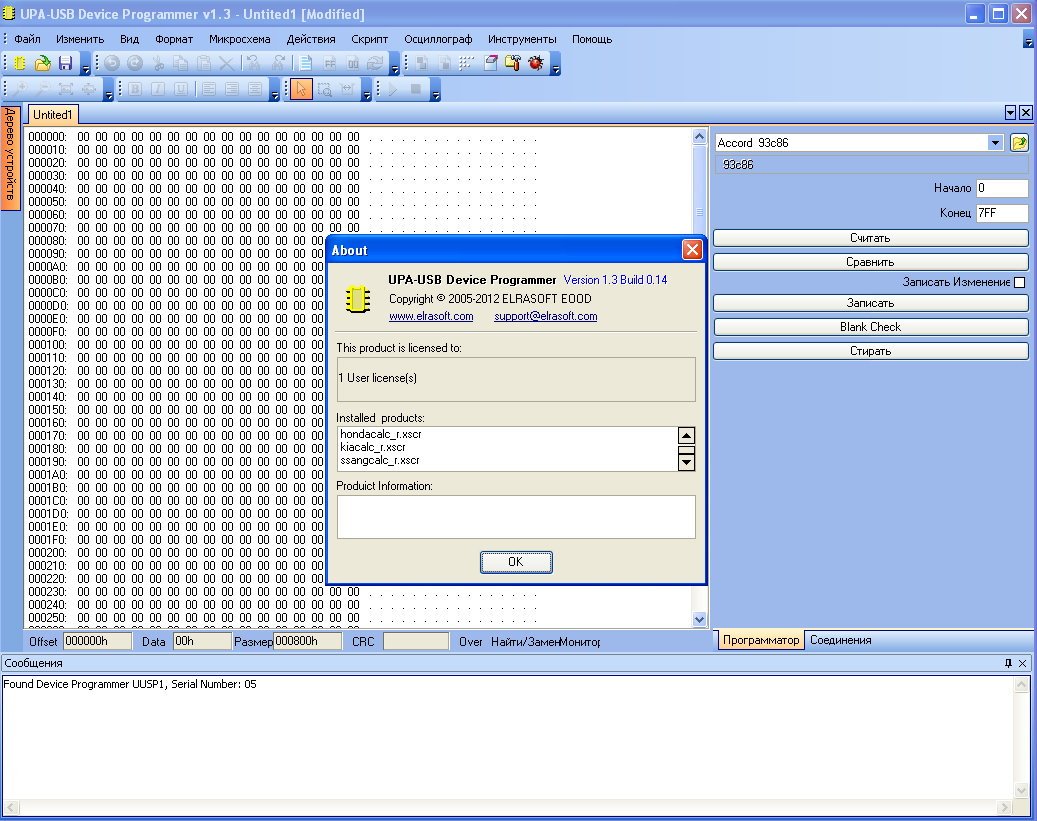The height and width of the screenshot is (821, 1037).
Task: Select hondacalc_r.xscr in installed products
Action: click(x=381, y=434)
